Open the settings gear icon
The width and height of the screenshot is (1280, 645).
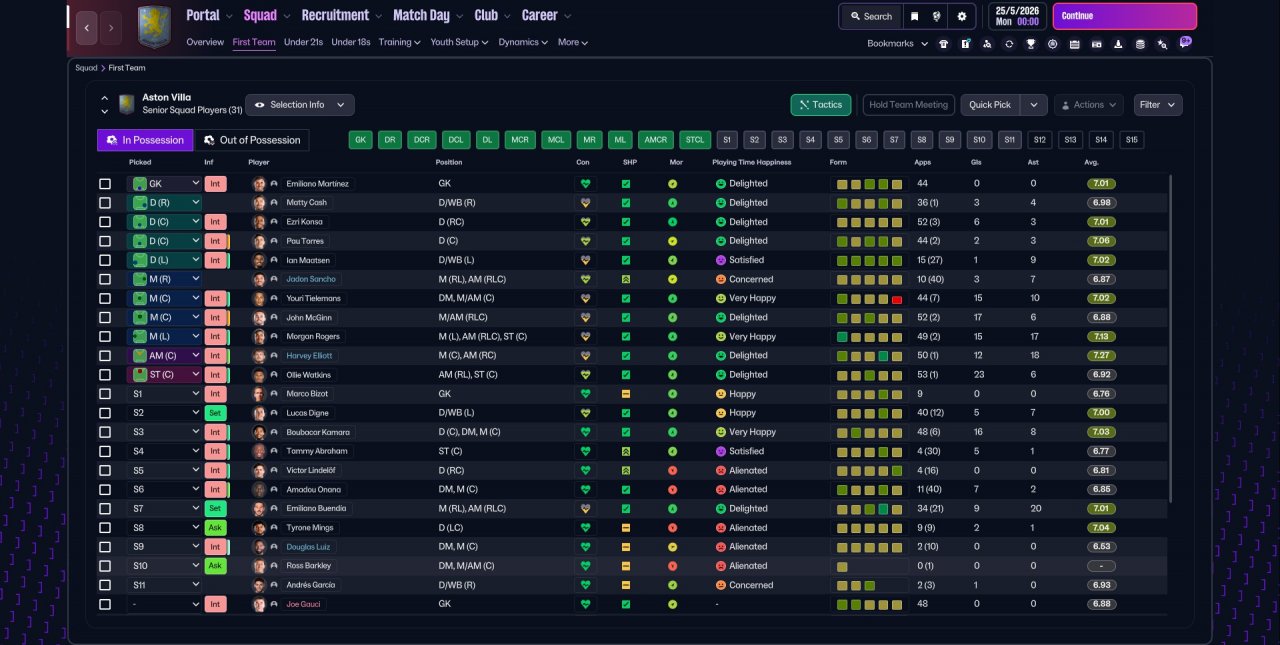962,16
